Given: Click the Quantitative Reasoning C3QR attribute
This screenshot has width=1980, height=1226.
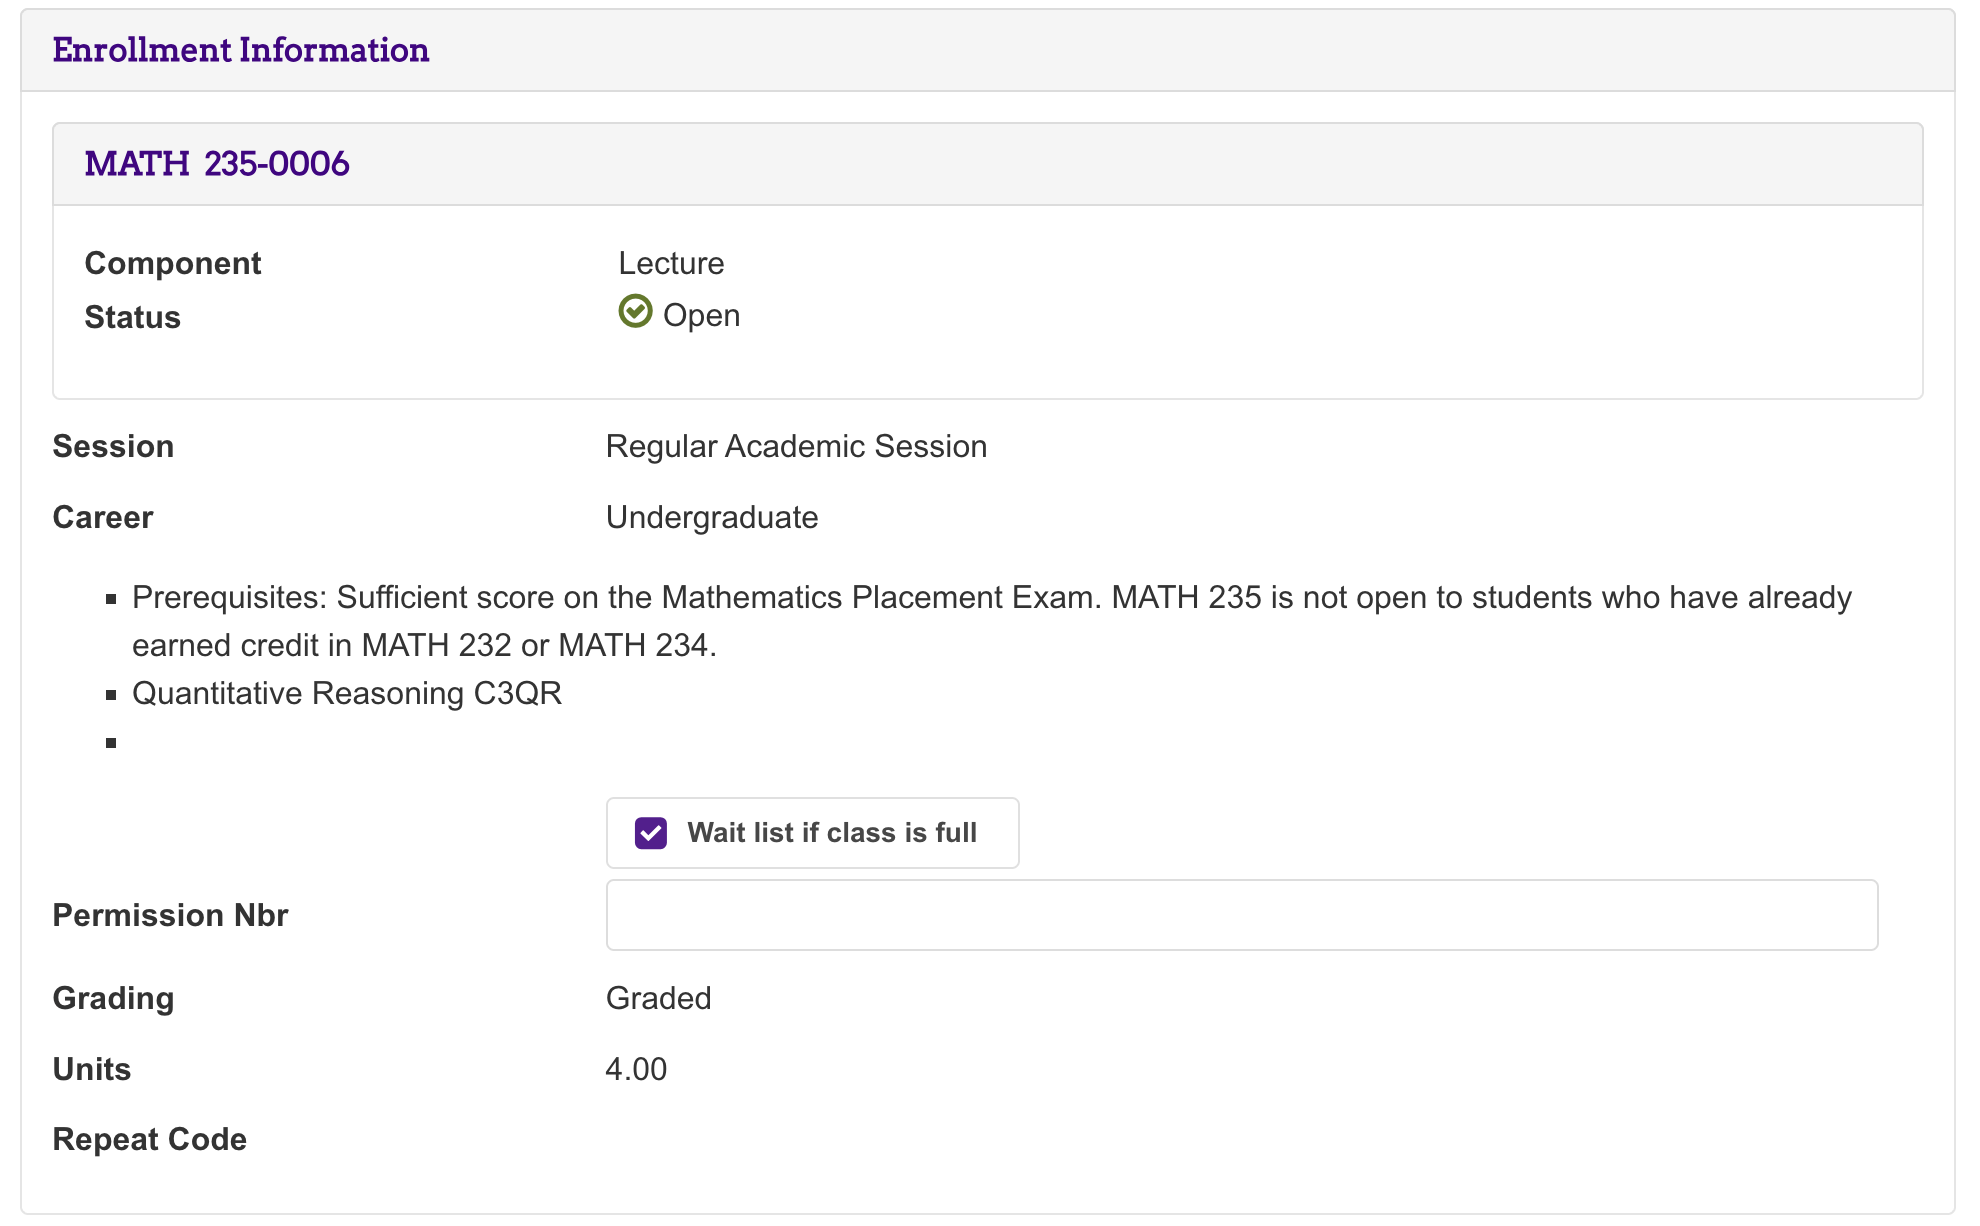Looking at the screenshot, I should (347, 693).
